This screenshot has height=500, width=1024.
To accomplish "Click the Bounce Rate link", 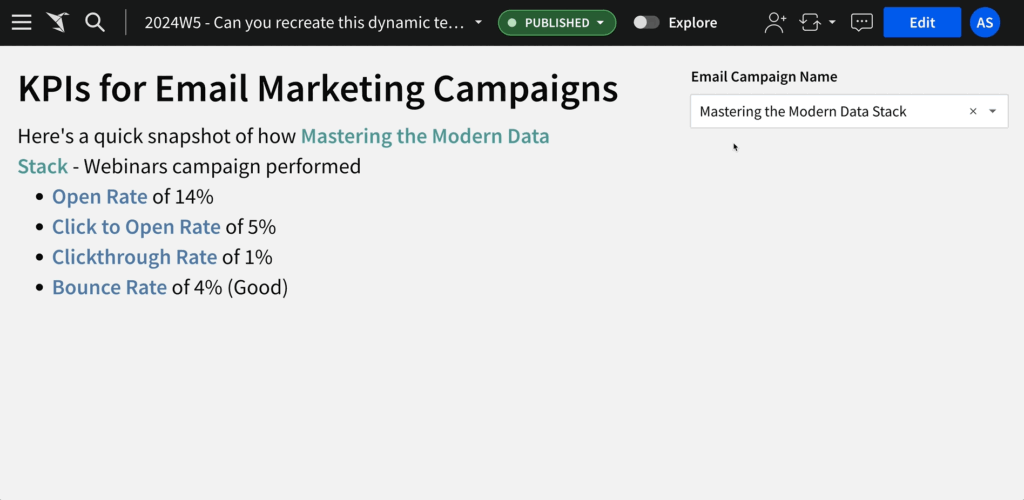I will (109, 287).
